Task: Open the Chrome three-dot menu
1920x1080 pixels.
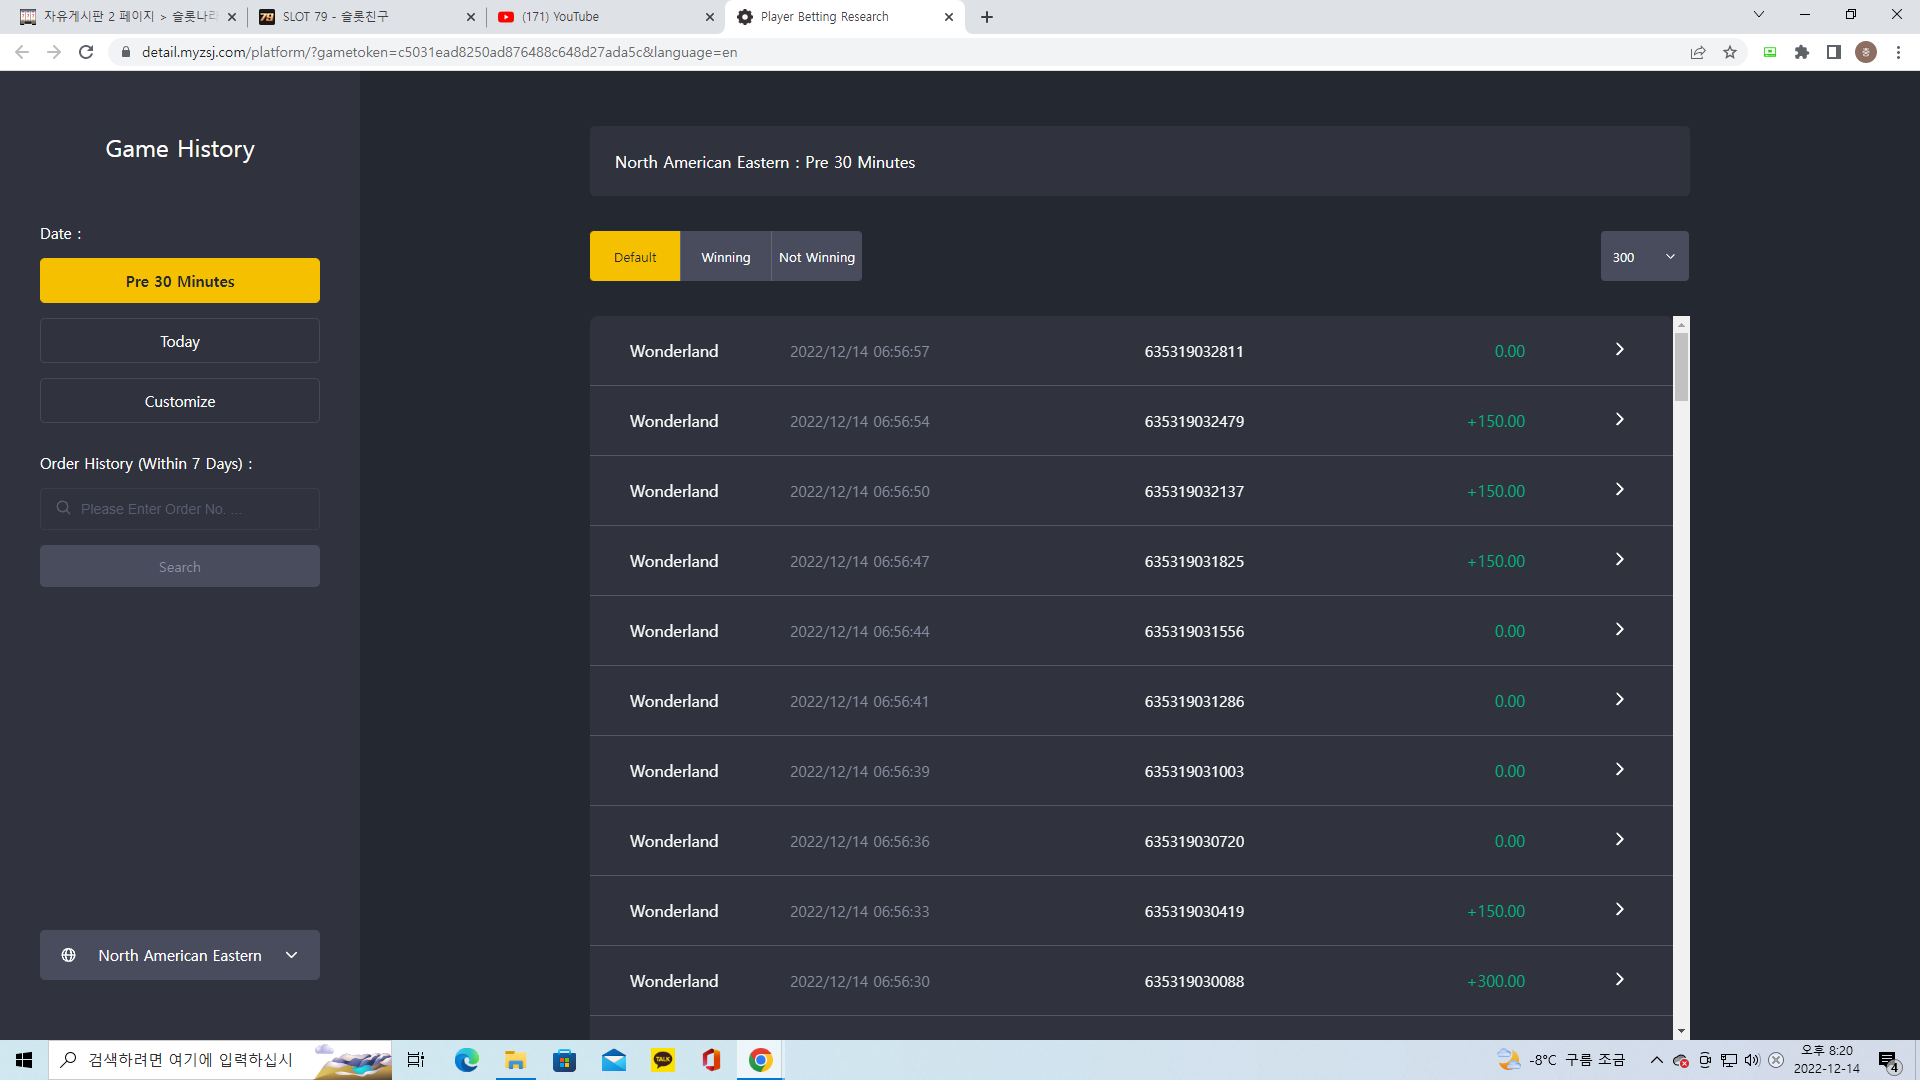Action: (x=1898, y=52)
